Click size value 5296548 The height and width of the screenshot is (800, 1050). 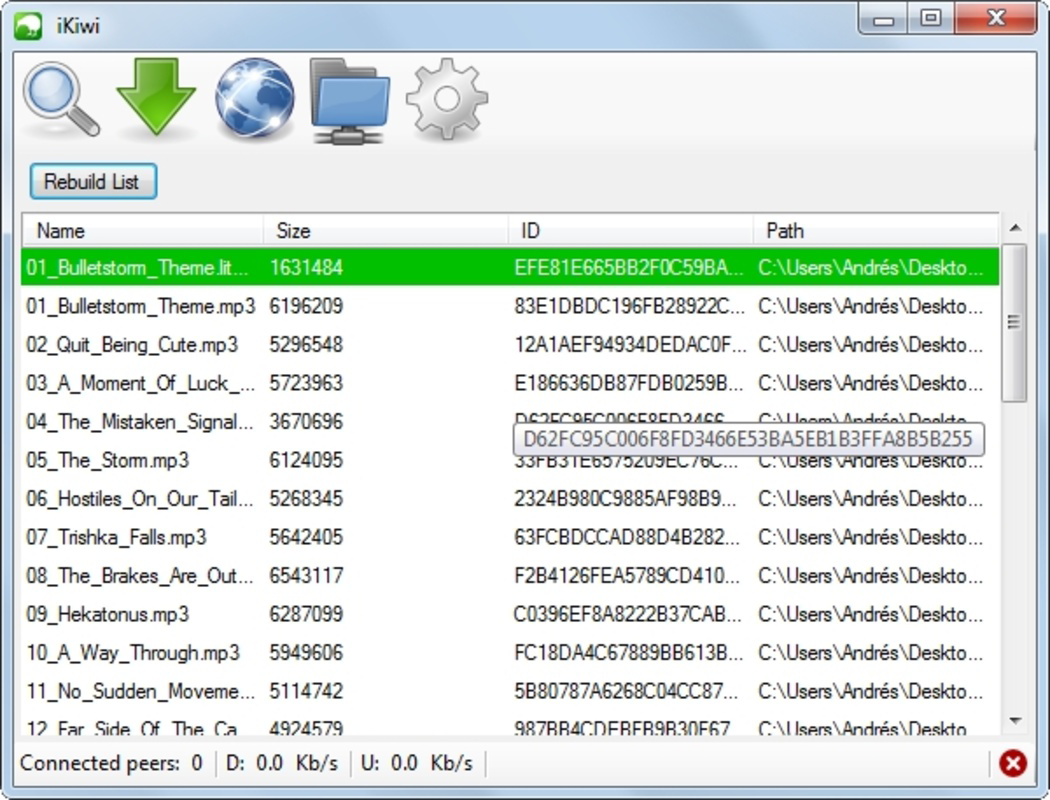[306, 345]
